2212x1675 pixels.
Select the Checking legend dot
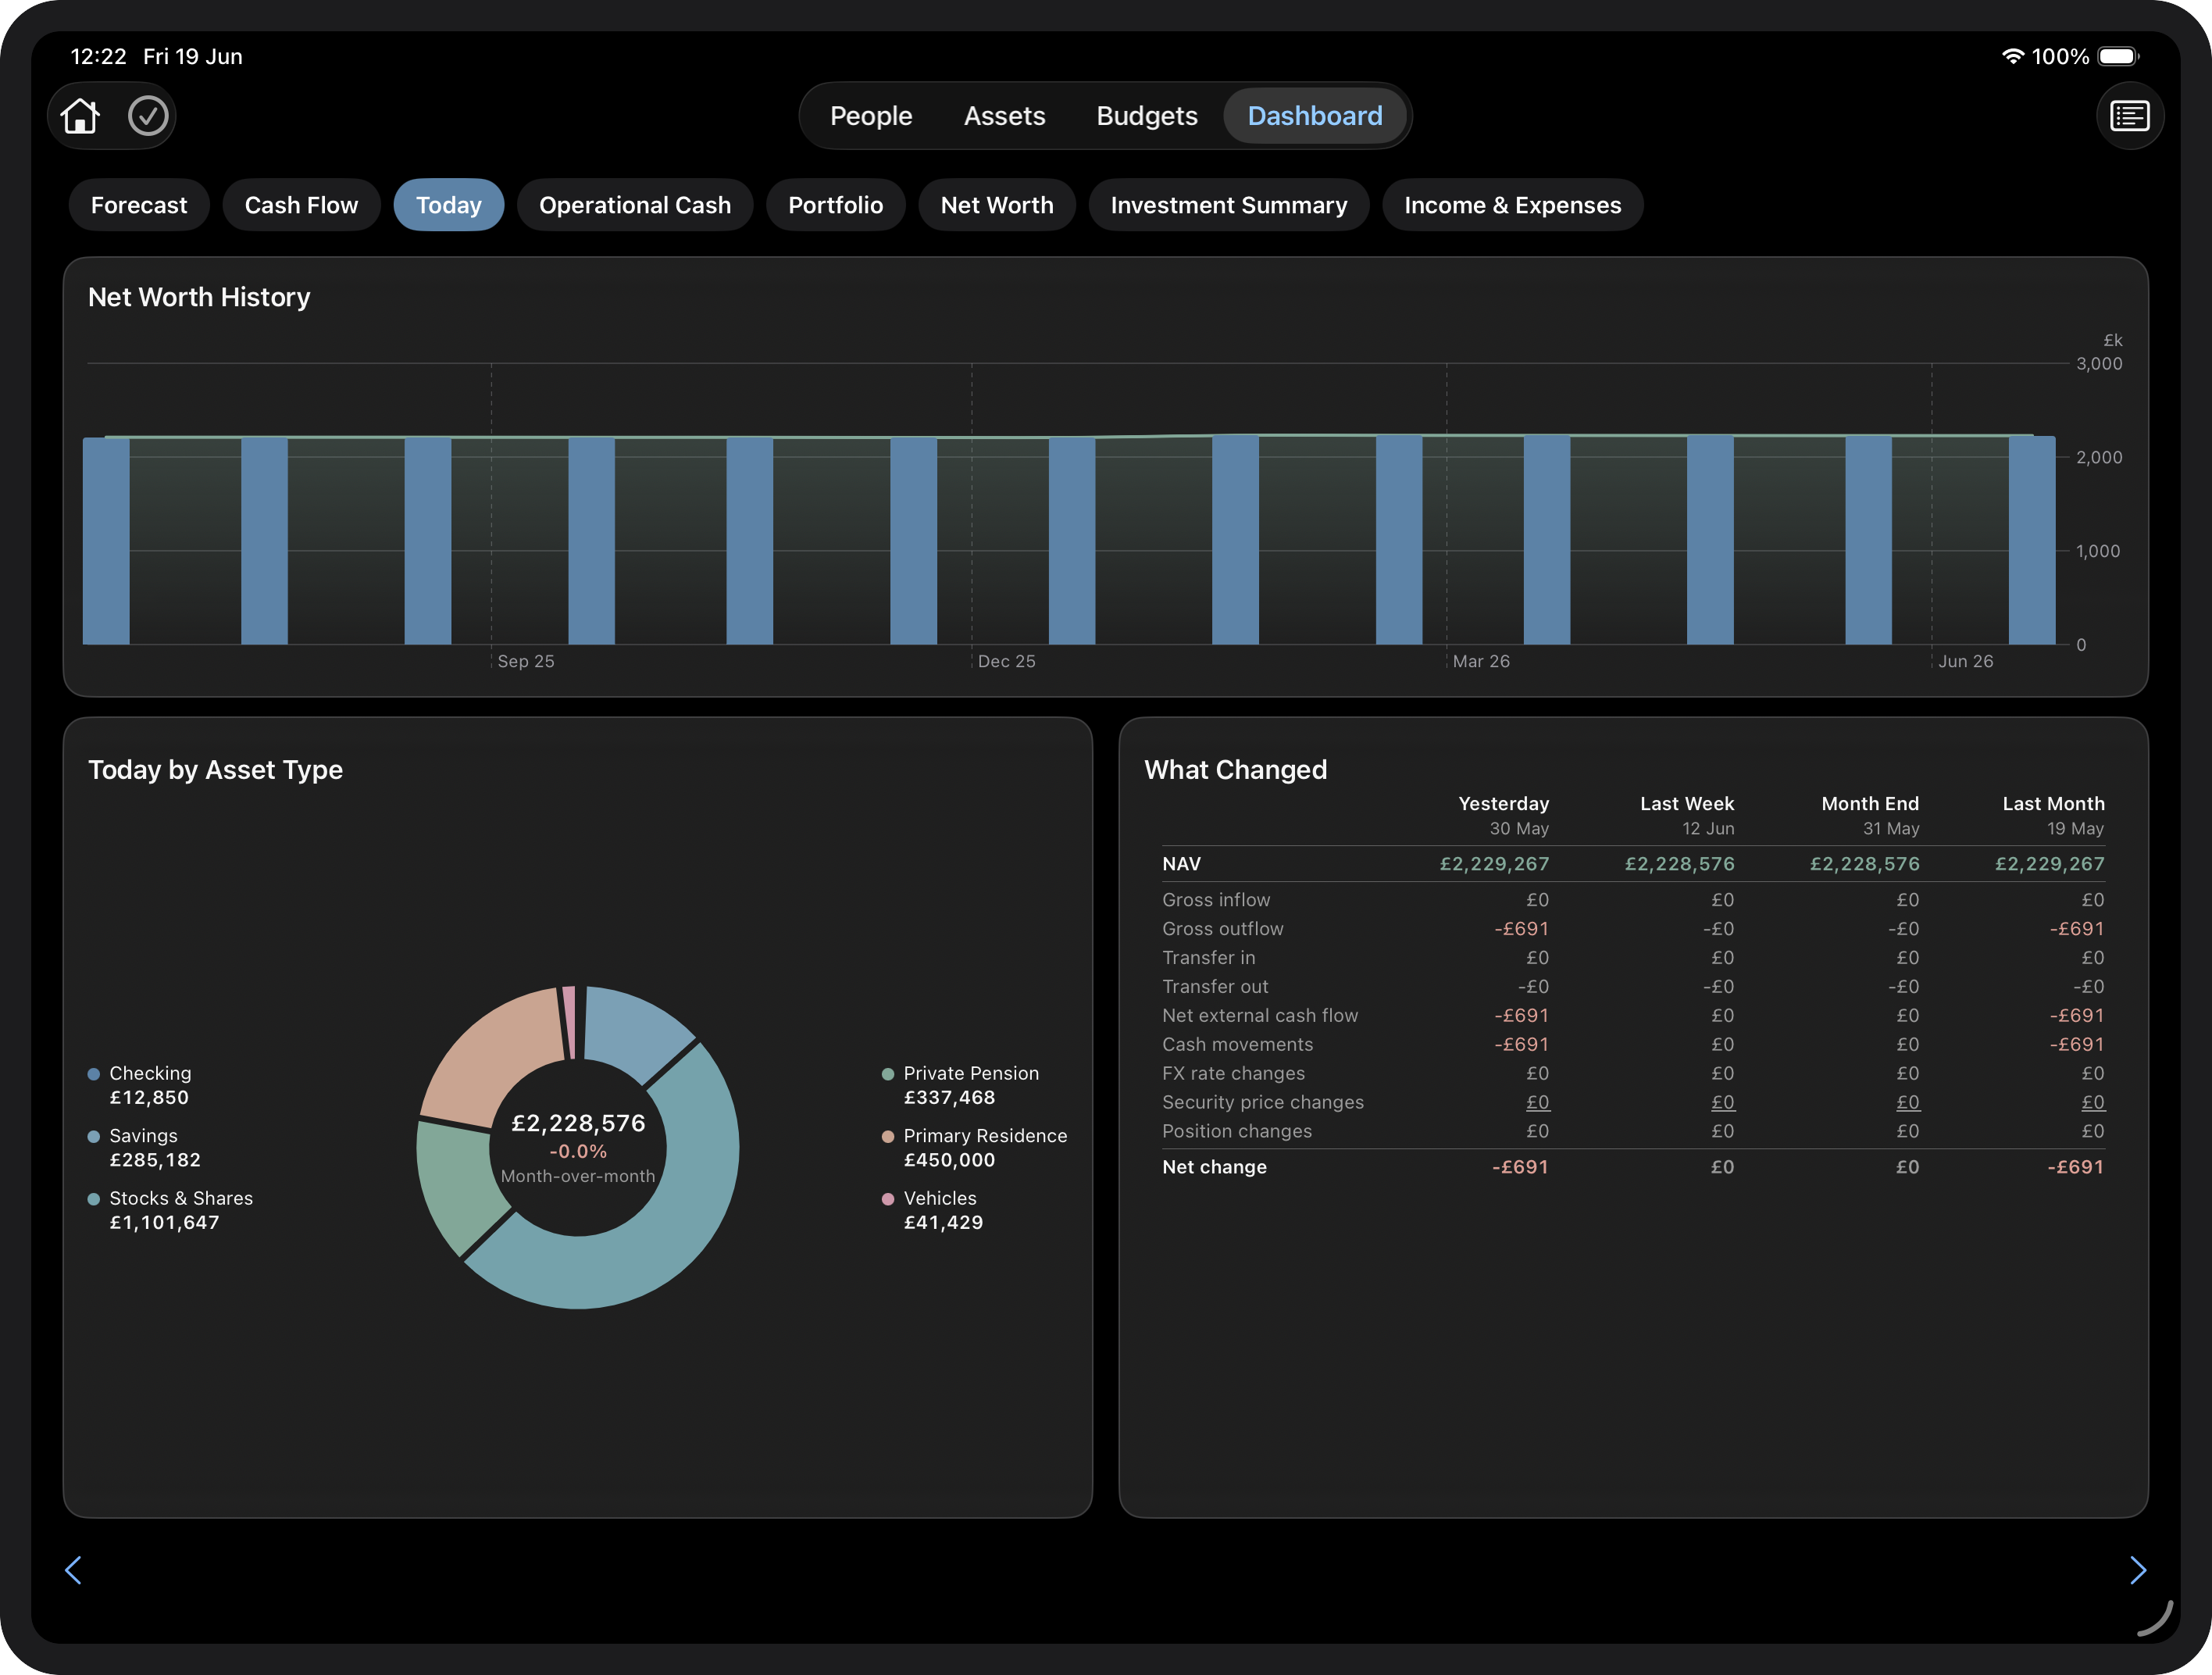tap(94, 1074)
